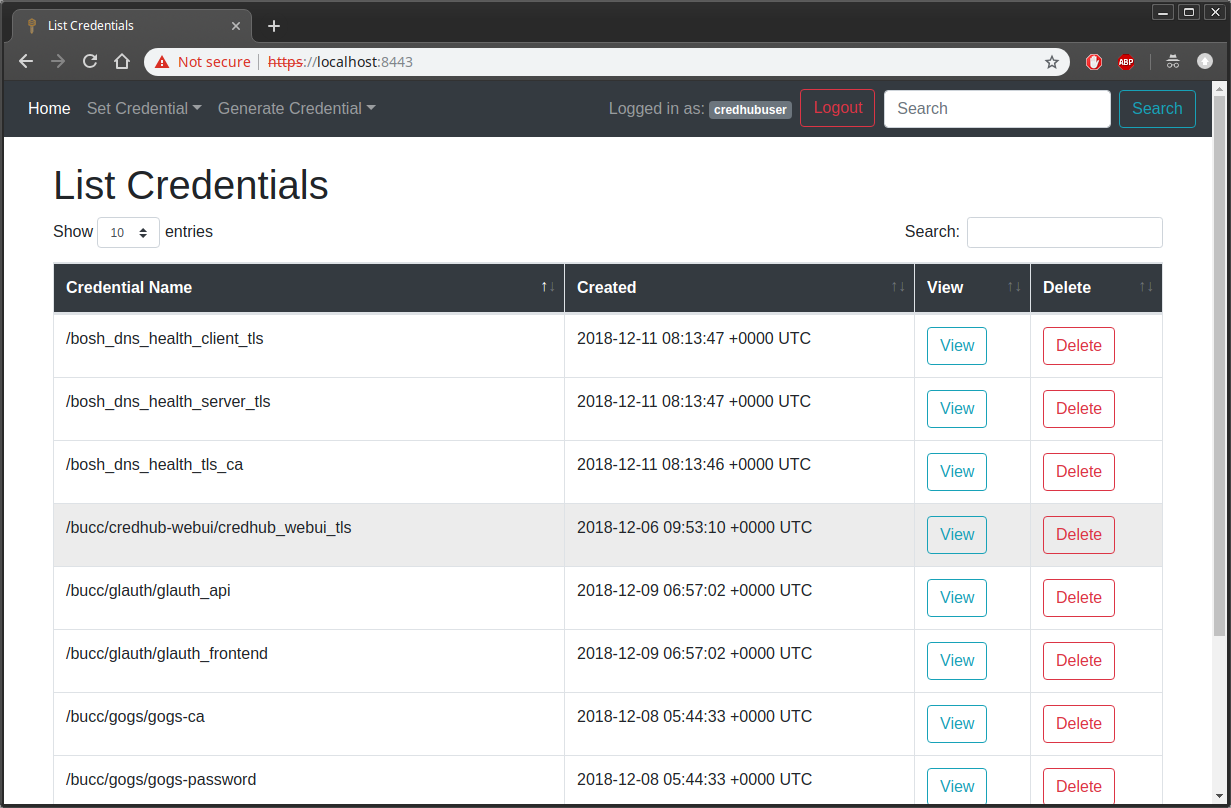Open the ABP Adblock Plus extension
This screenshot has width=1231, height=808.
[x=1126, y=62]
